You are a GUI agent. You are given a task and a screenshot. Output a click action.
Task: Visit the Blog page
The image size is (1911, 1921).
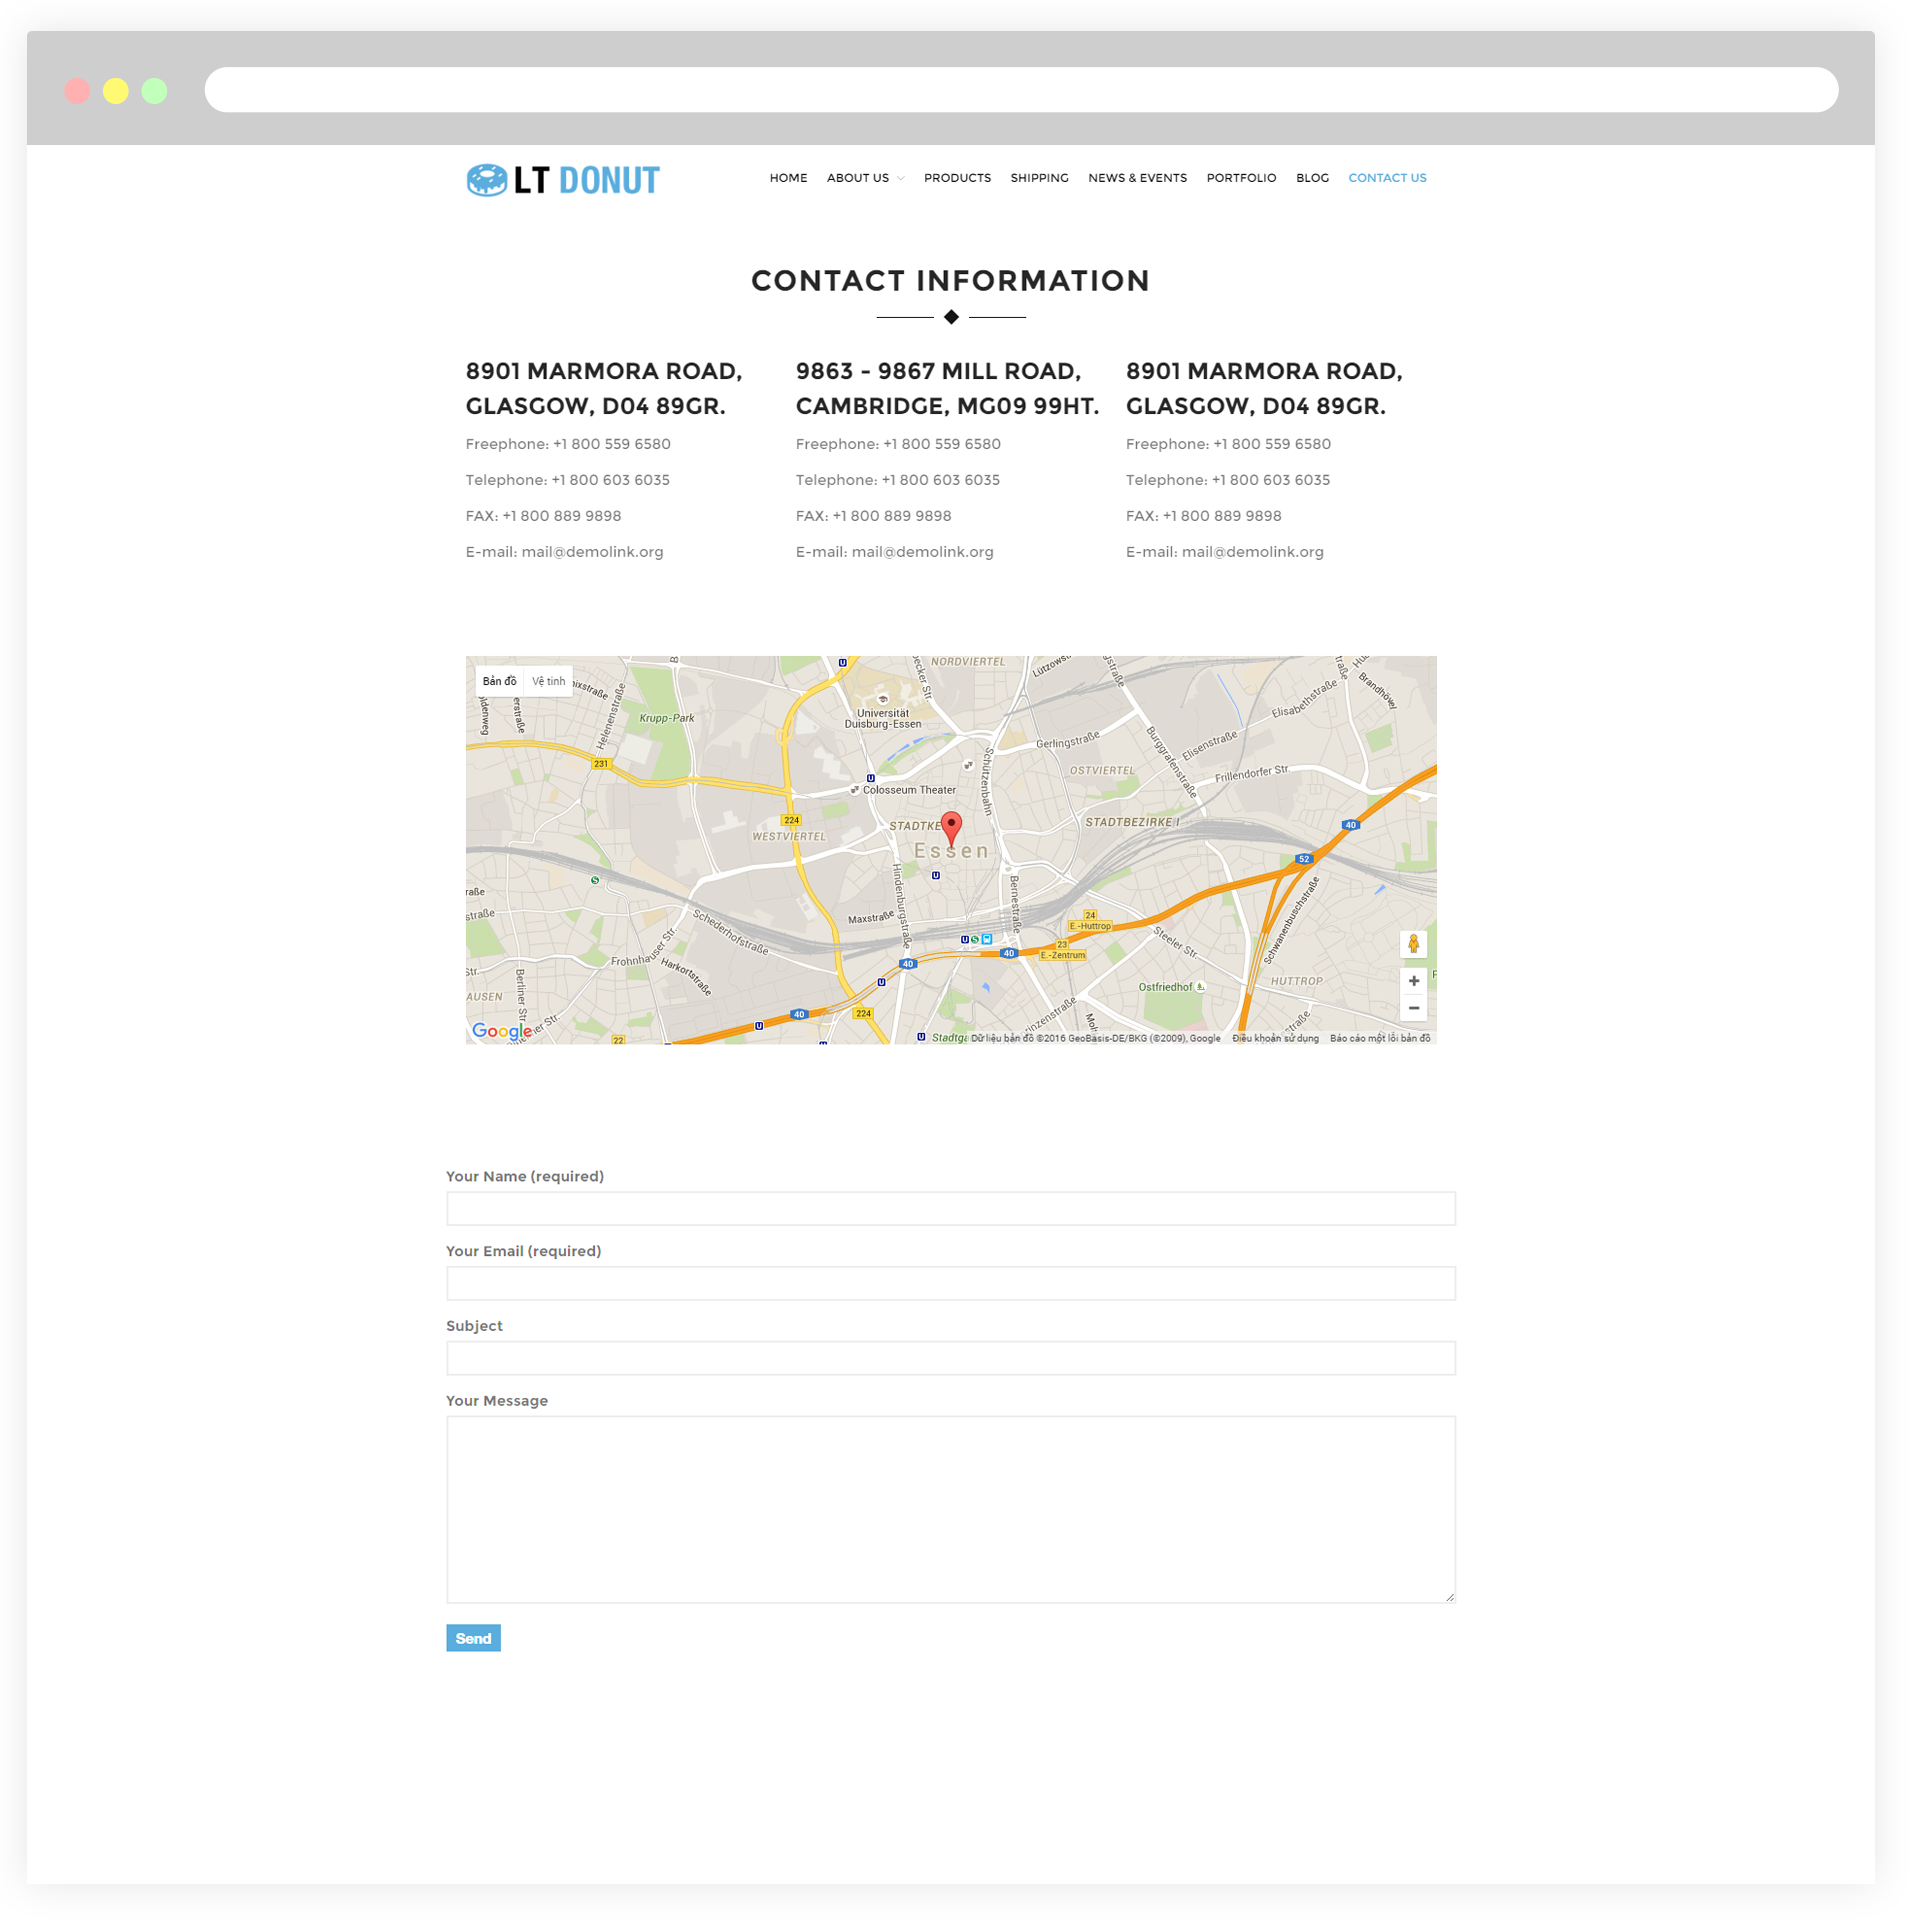1312,178
